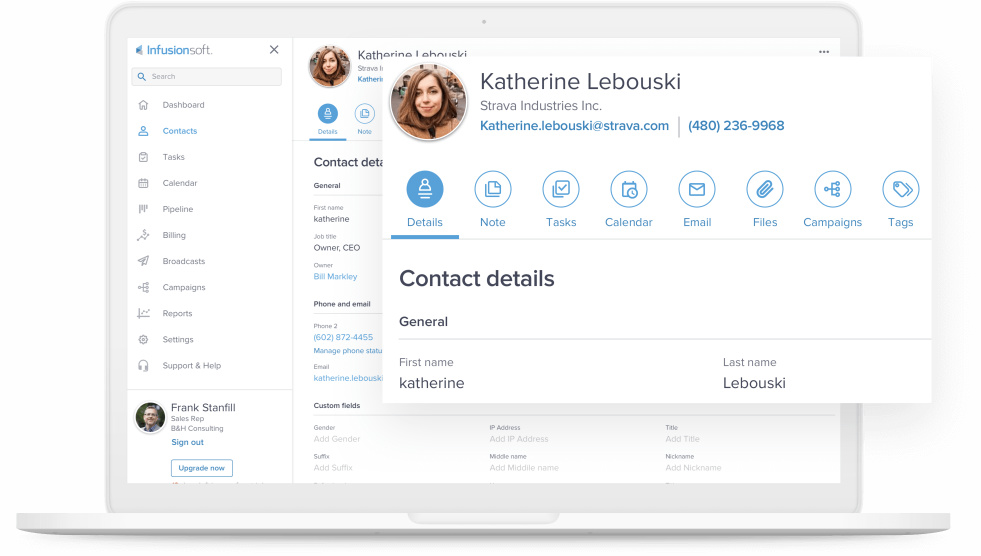Screen dimensions: 981x556
Task: Open the three-dot more options menu
Action: click(x=824, y=52)
